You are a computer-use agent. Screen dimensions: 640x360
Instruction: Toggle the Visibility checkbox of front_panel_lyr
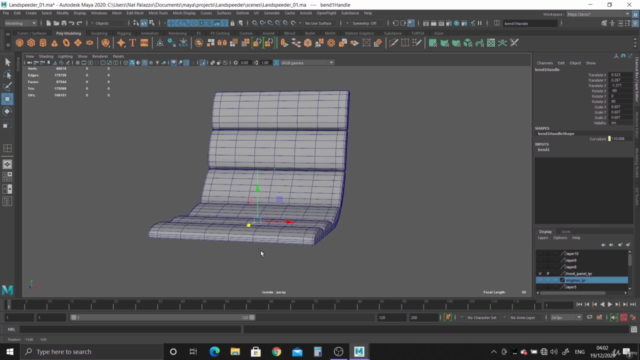[x=540, y=273]
